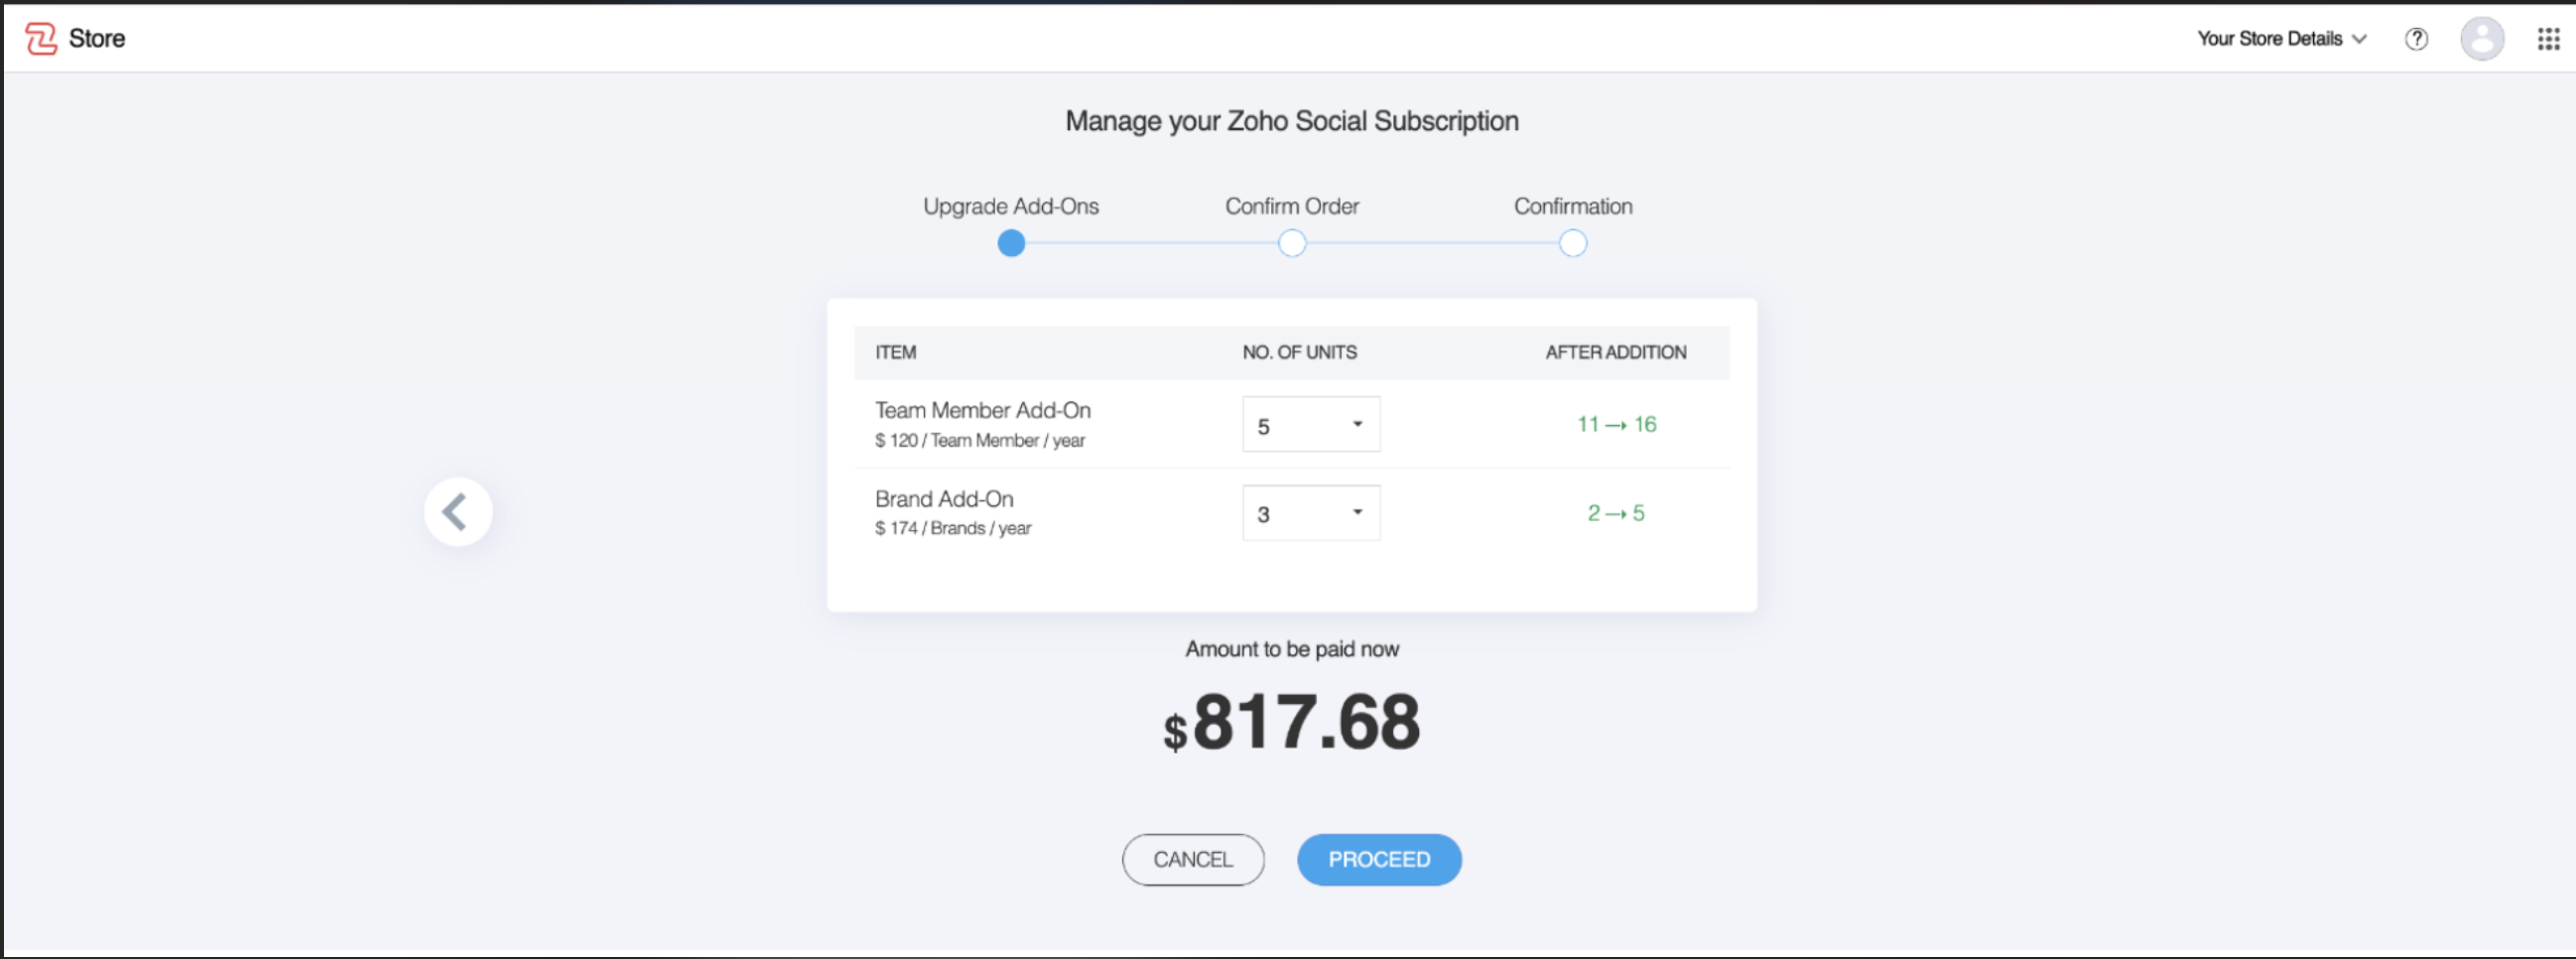Expand the Your Store Details menu
The image size is (2576, 959).
pos(2281,39)
